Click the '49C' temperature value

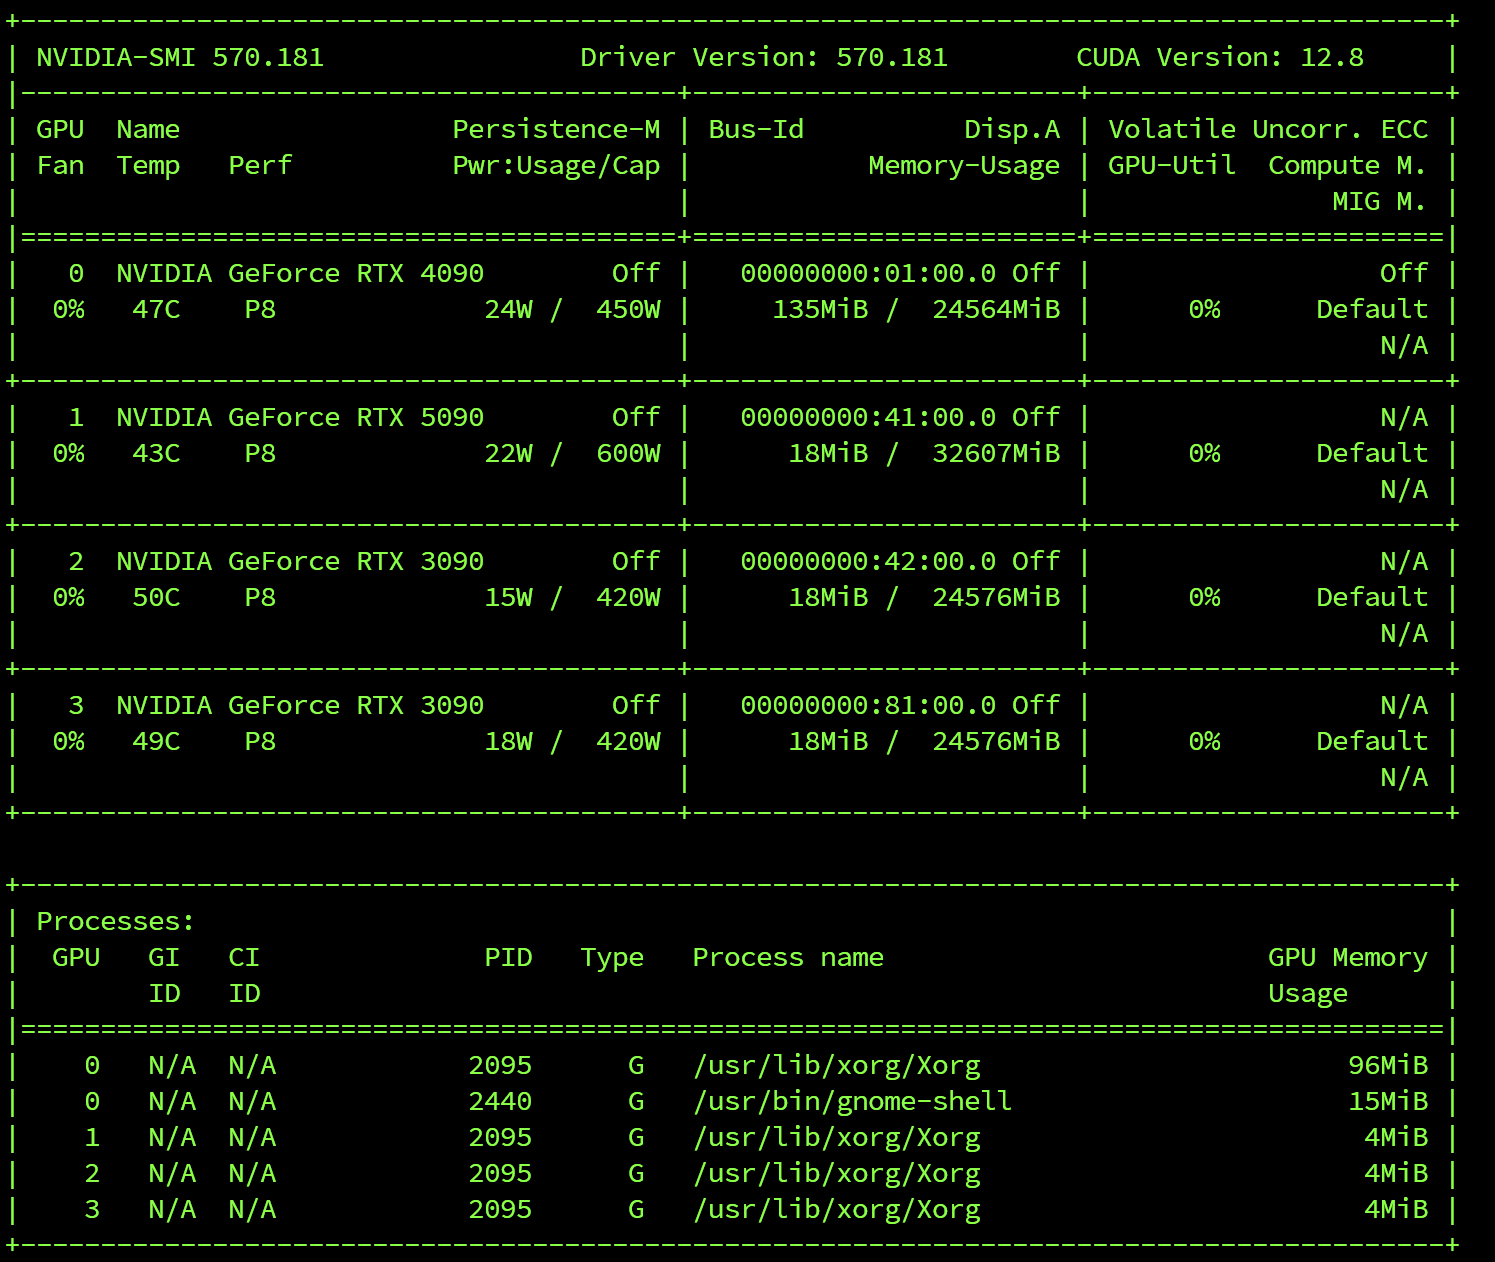click(156, 741)
